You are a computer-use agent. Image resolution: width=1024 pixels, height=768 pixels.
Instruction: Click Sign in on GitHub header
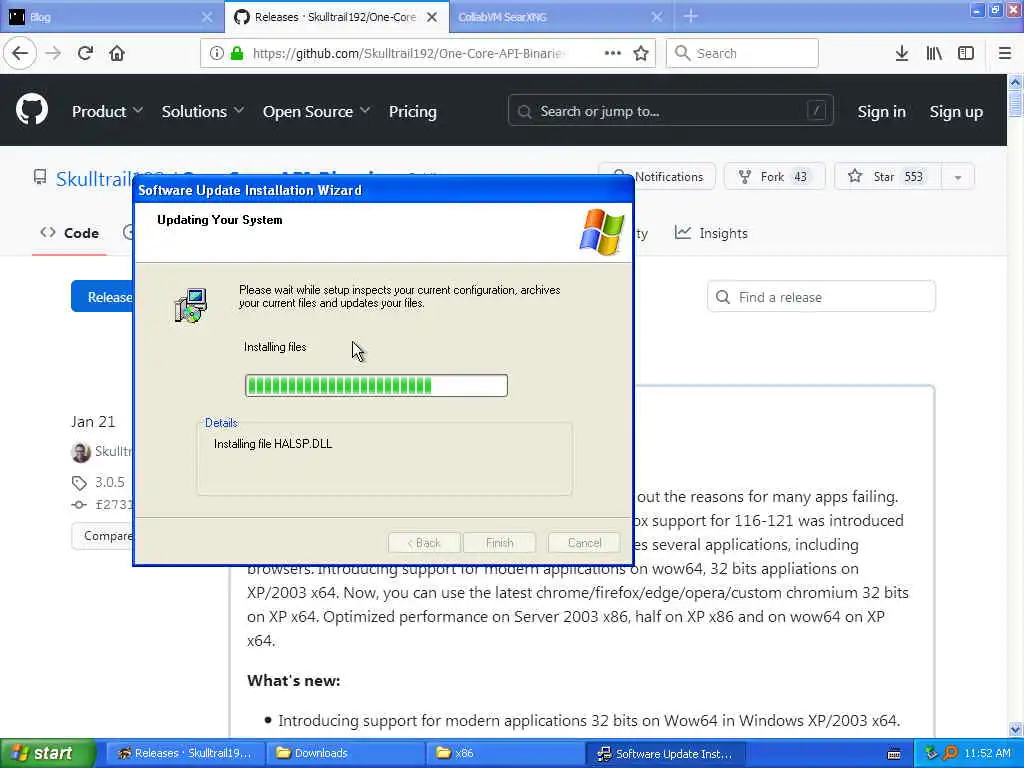881,112
